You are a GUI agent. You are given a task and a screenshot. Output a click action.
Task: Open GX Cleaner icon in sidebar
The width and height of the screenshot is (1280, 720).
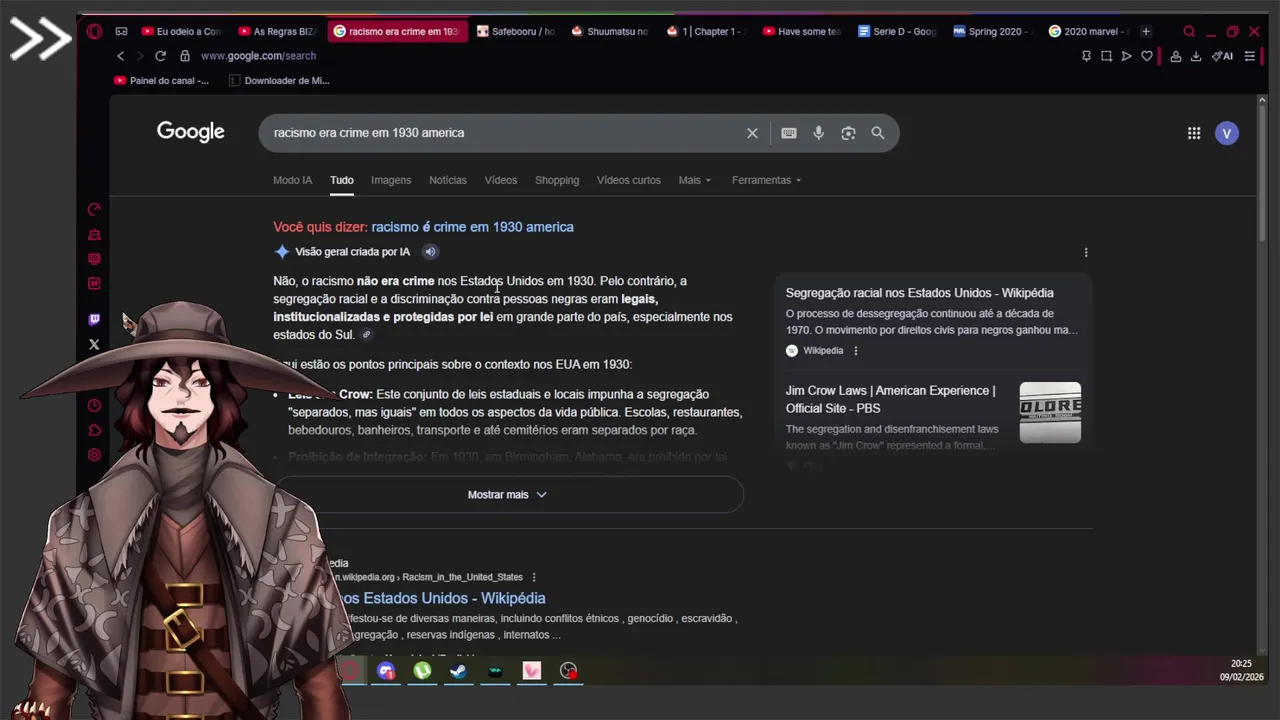[x=94, y=234]
